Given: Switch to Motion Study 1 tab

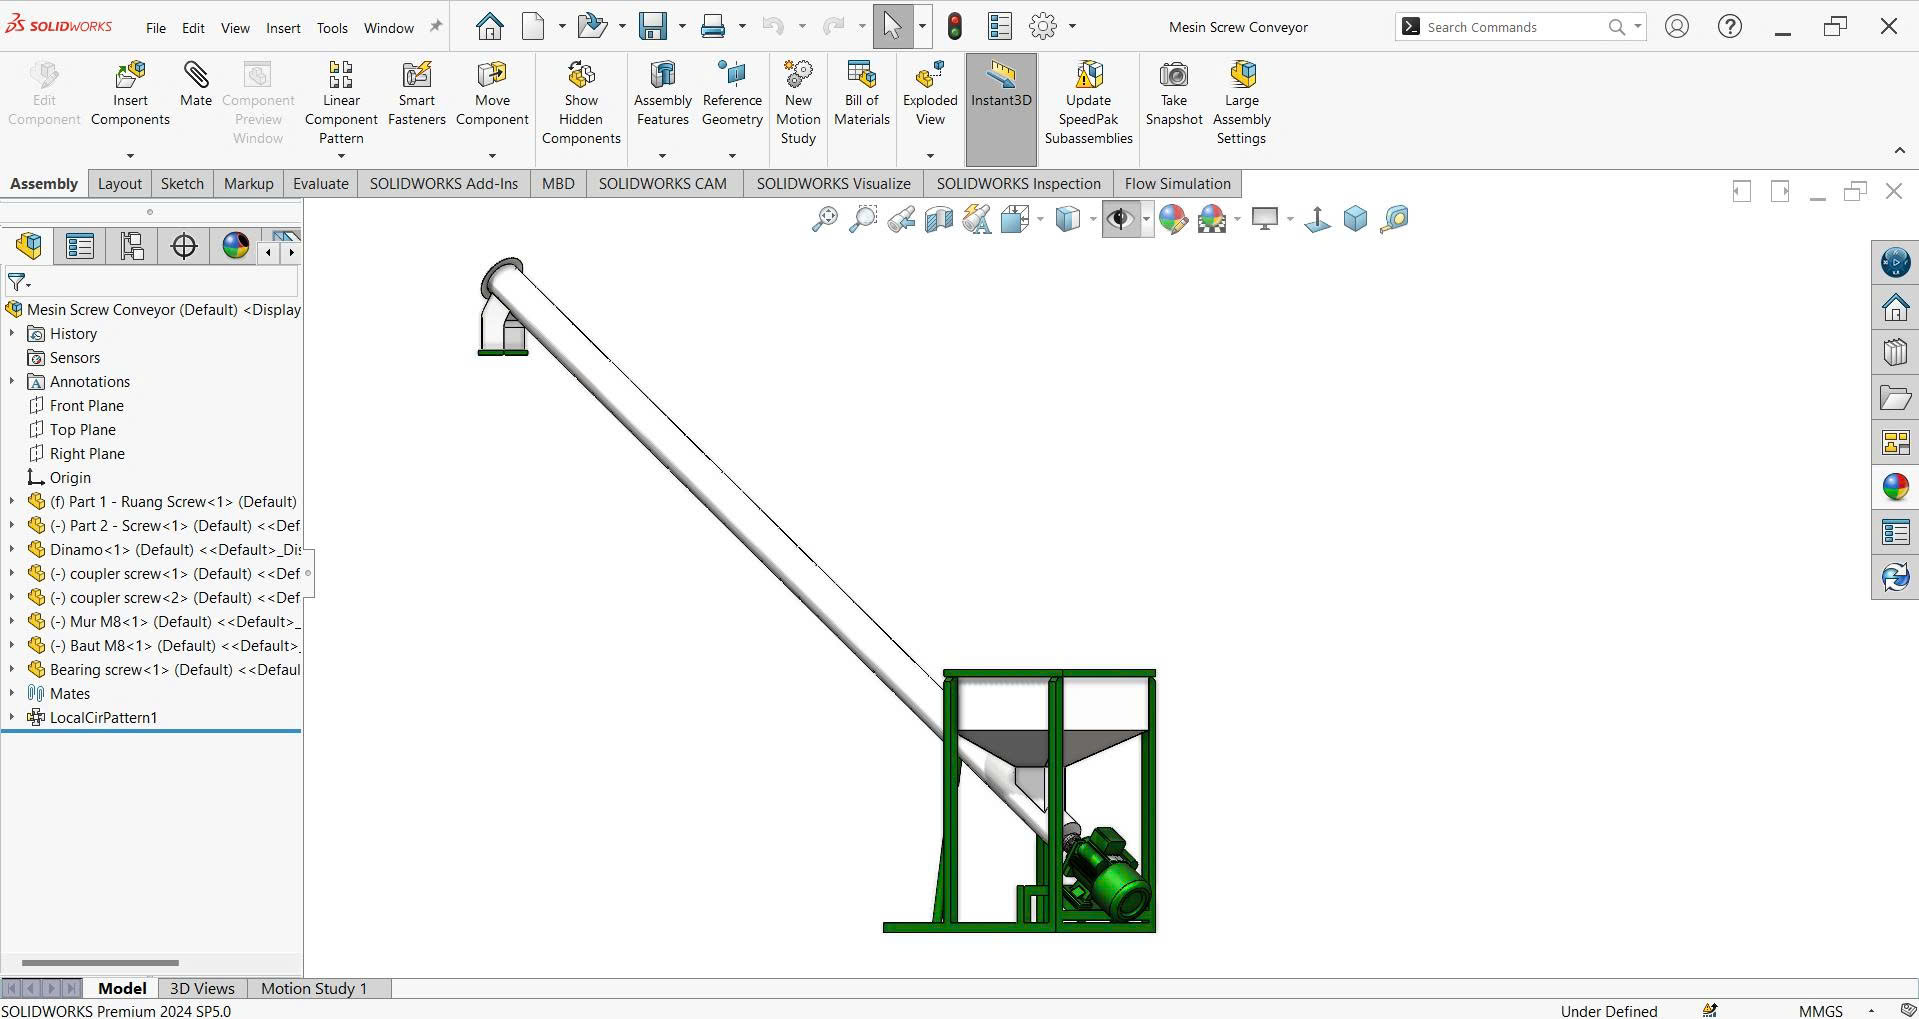Looking at the screenshot, I should tap(314, 988).
